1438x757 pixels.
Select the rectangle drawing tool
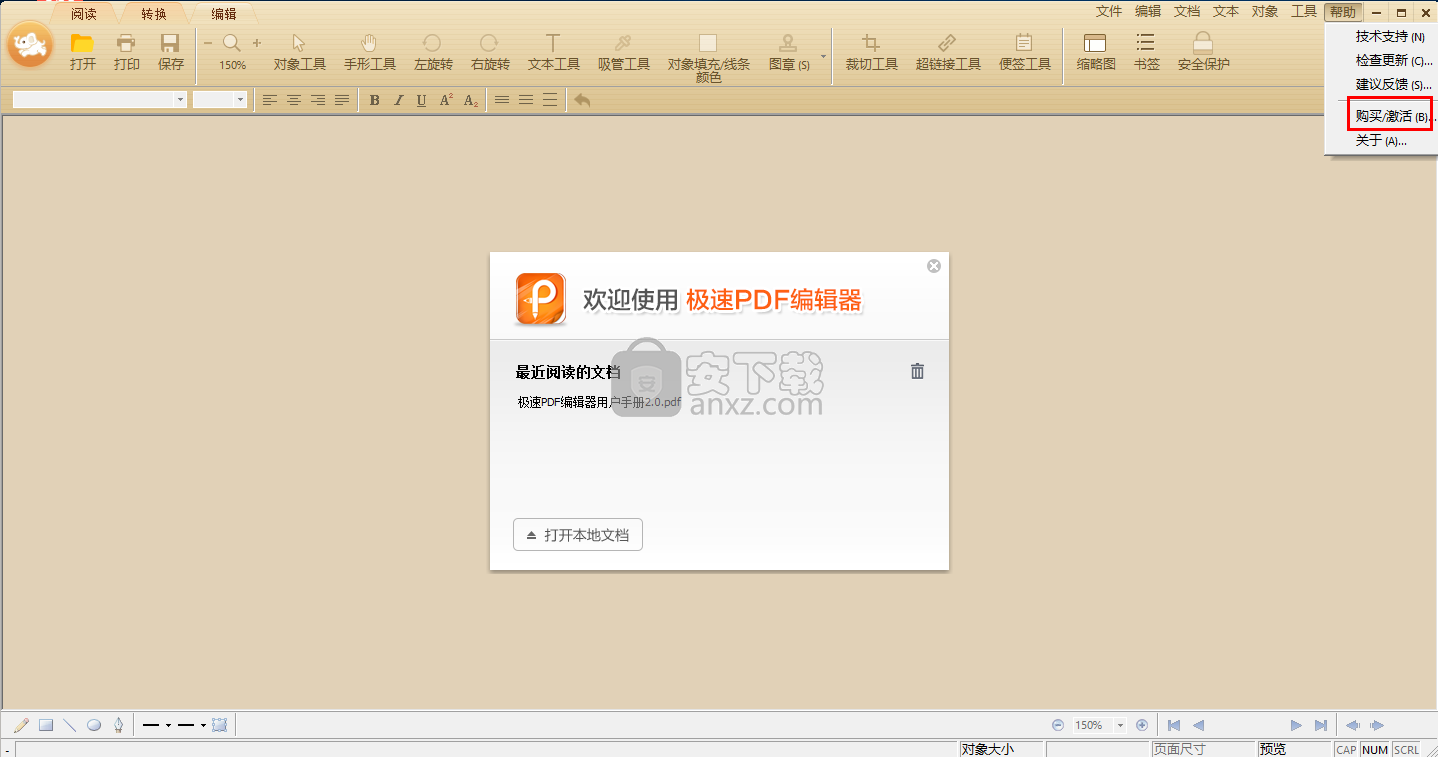pyautogui.click(x=45, y=725)
